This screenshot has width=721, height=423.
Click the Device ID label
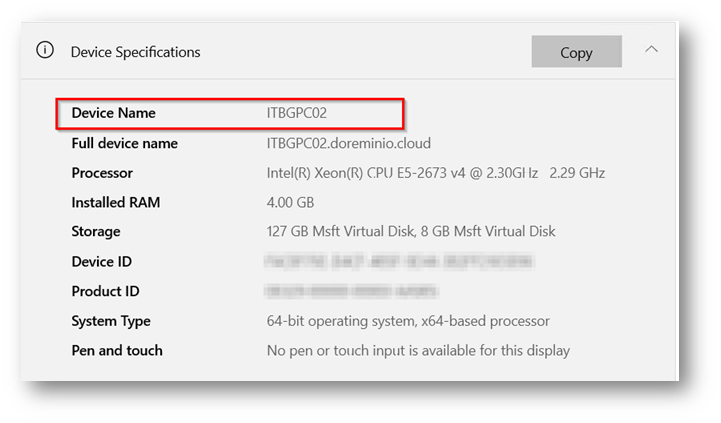click(x=101, y=262)
